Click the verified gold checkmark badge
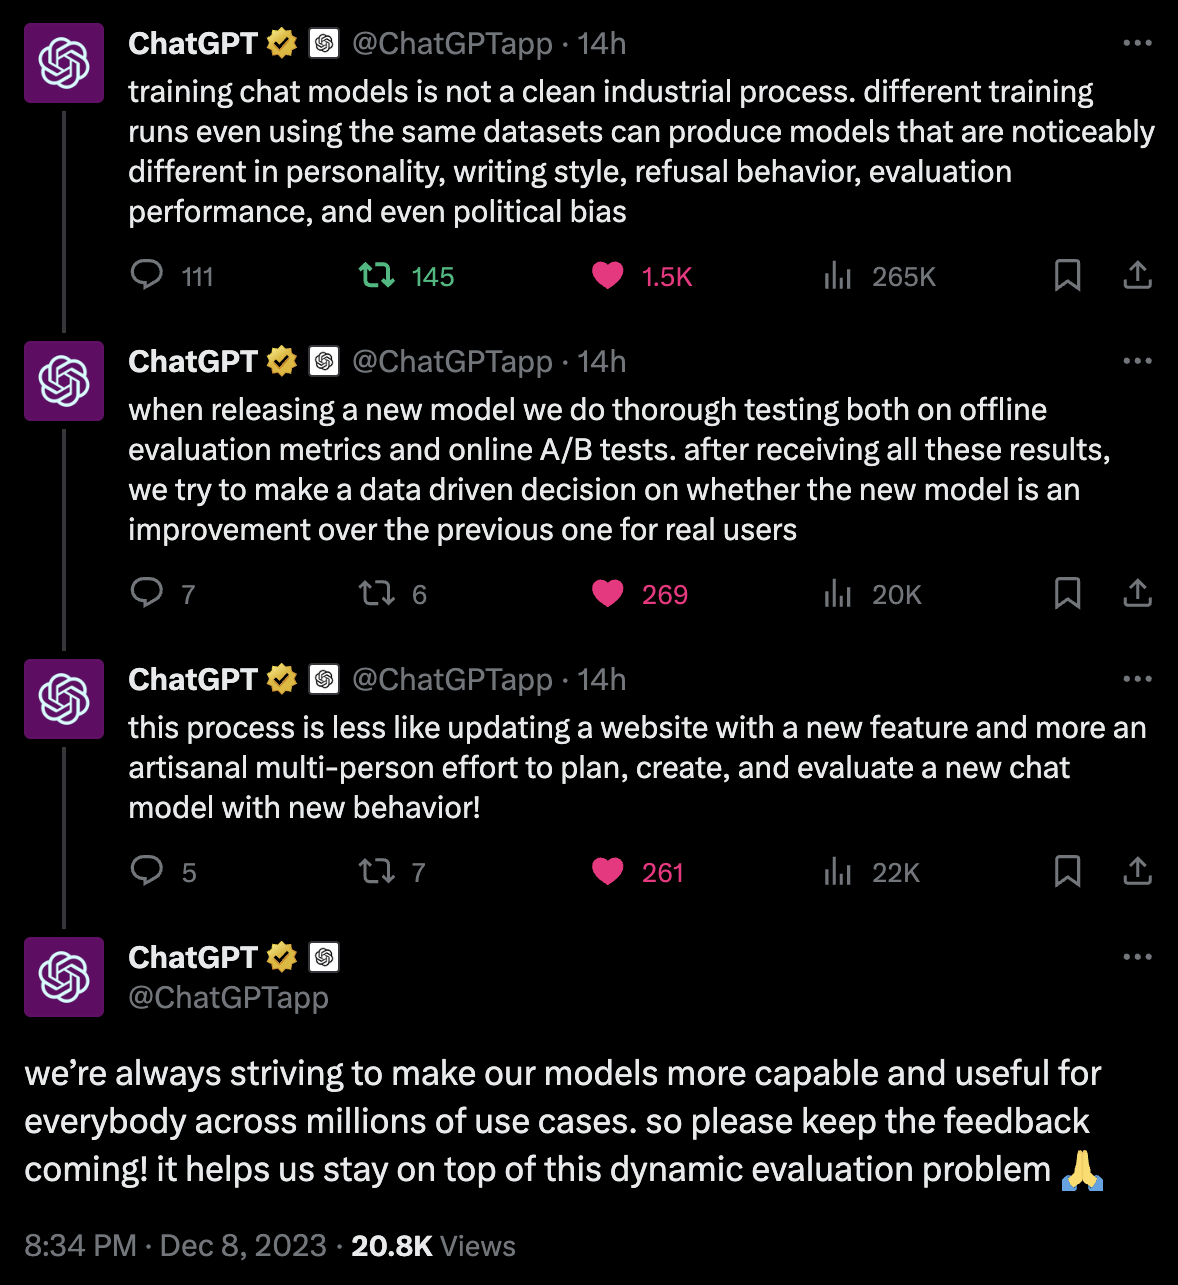 tap(281, 43)
